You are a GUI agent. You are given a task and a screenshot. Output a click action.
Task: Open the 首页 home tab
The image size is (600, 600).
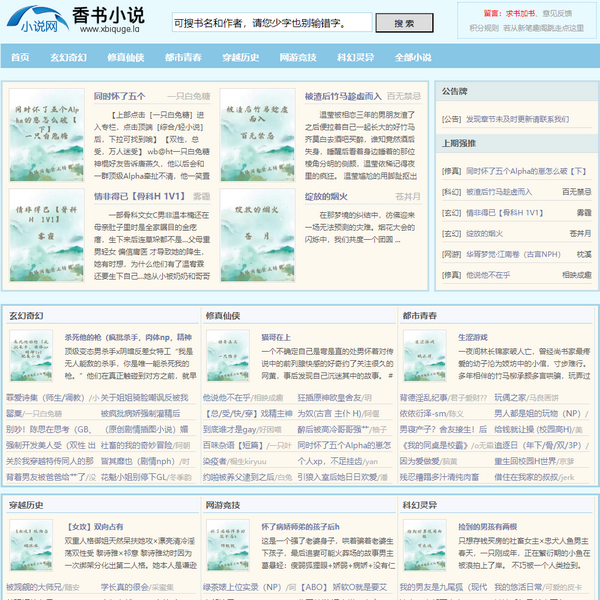coord(20,58)
